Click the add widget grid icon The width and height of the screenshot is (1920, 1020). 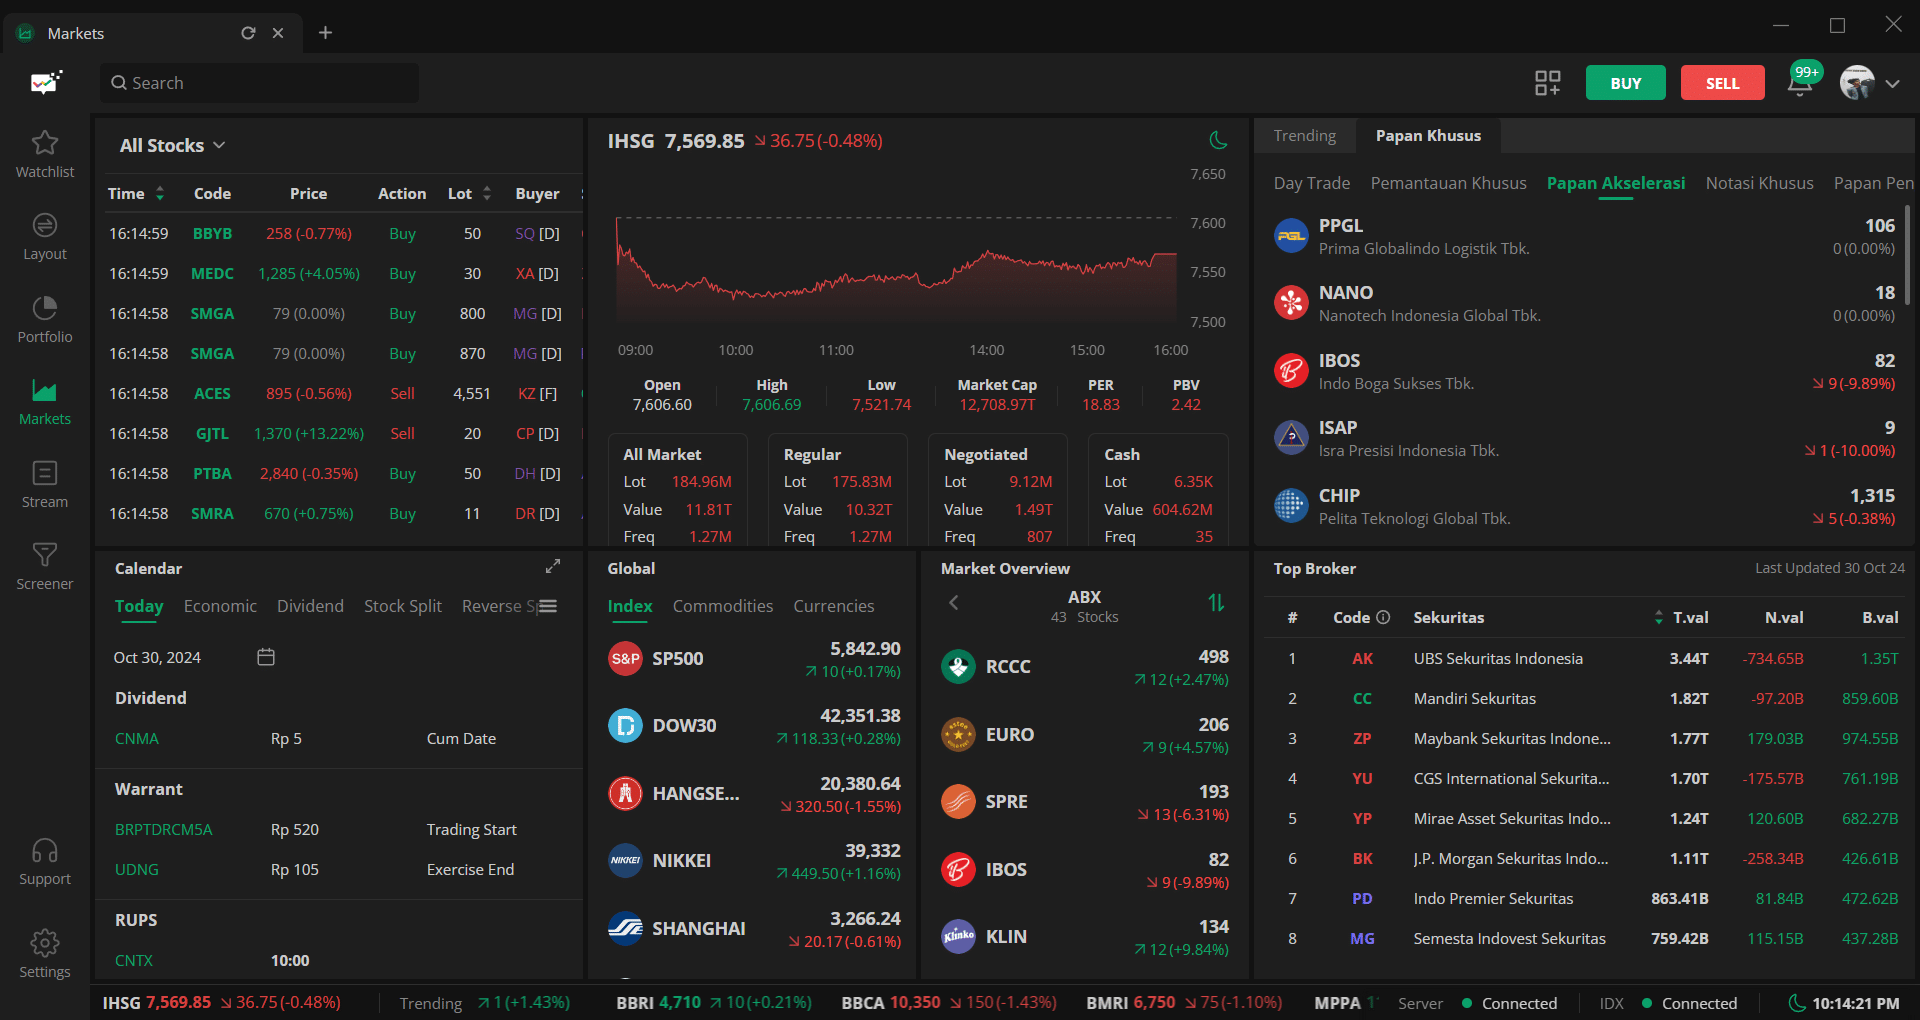pos(1548,83)
